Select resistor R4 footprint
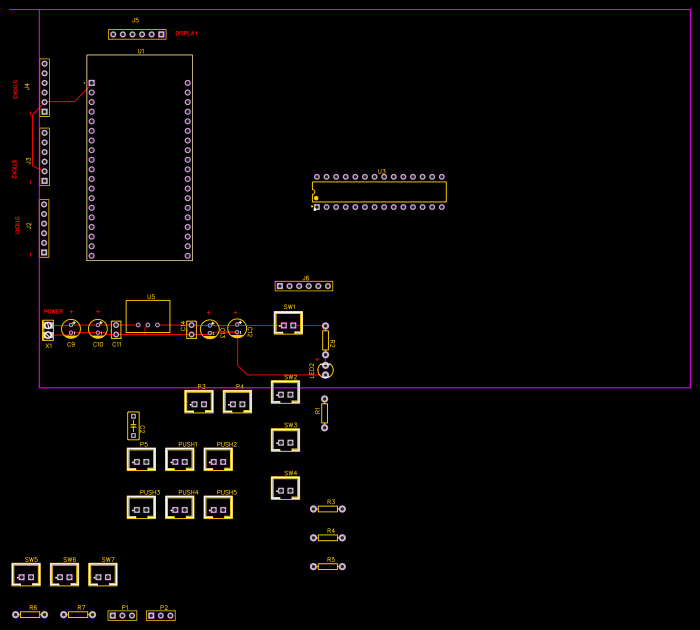 click(328, 538)
